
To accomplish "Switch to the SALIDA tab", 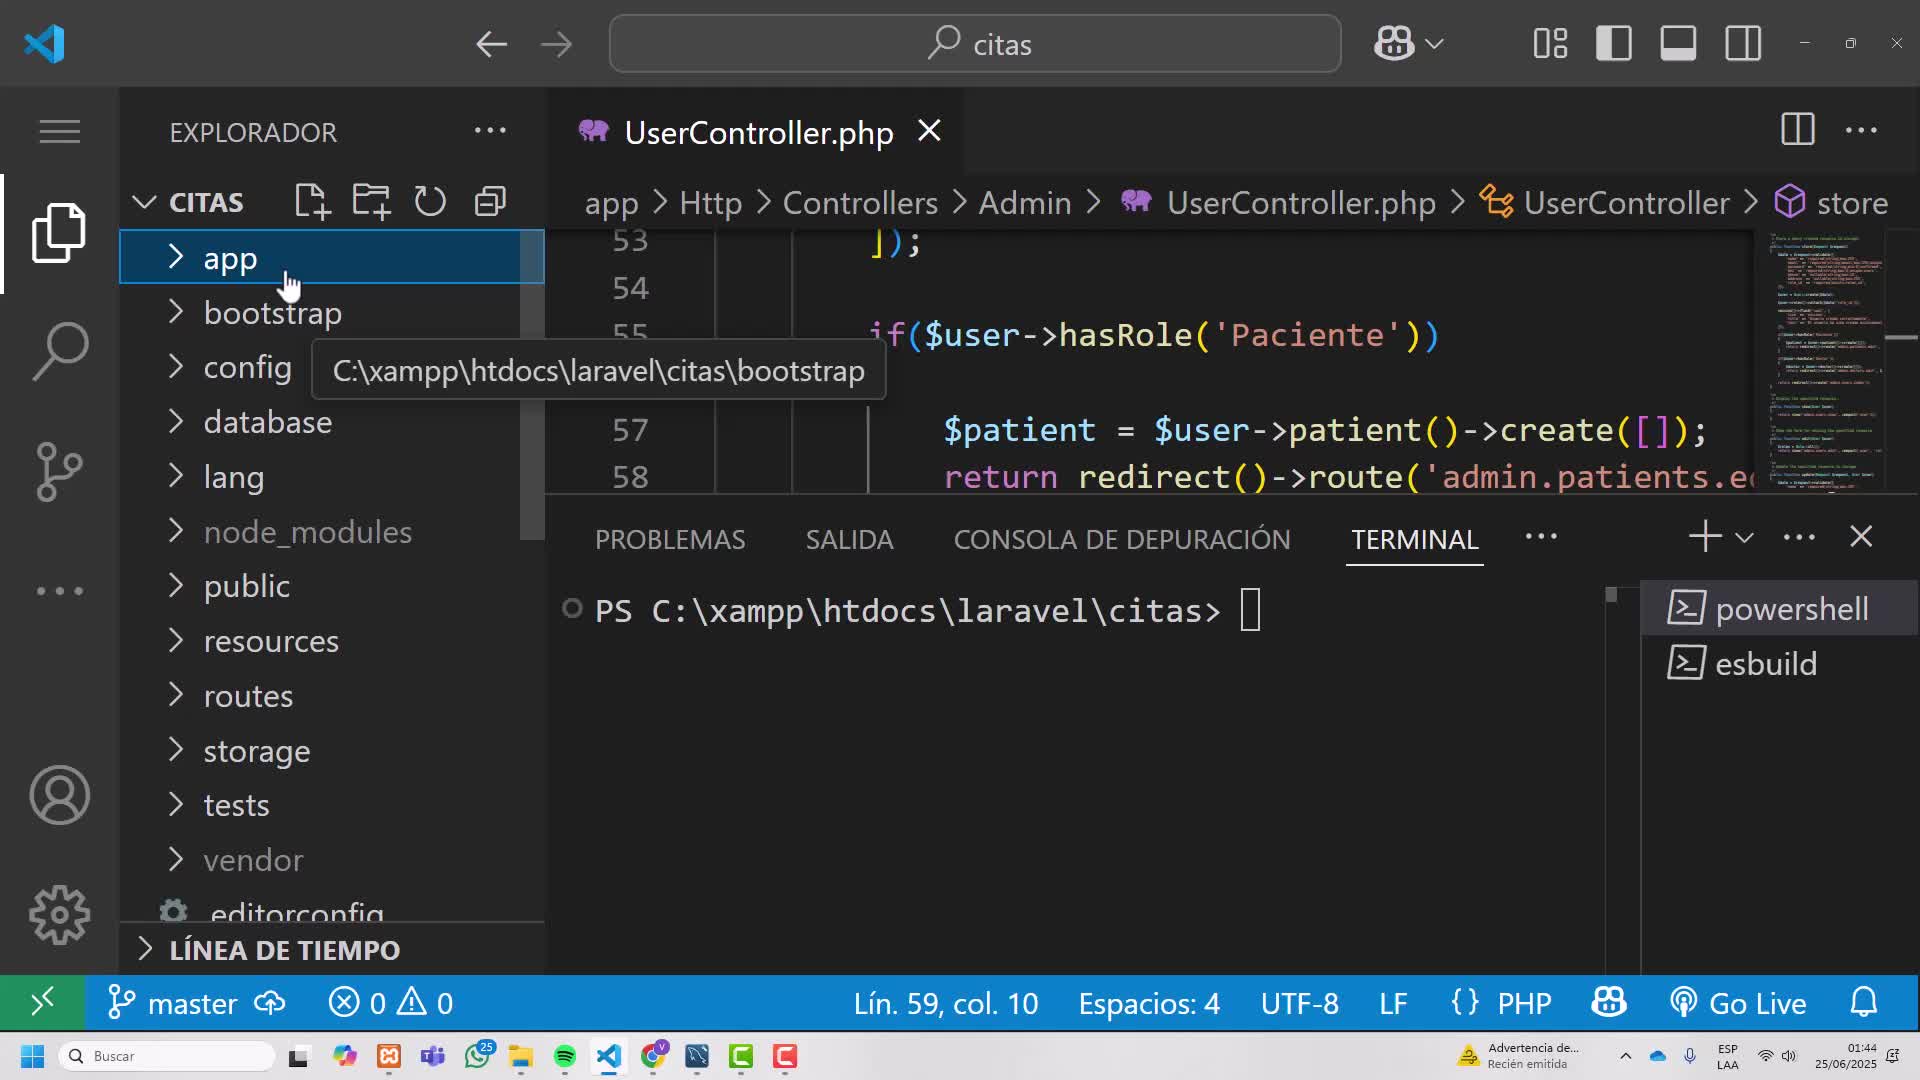I will coord(849,539).
